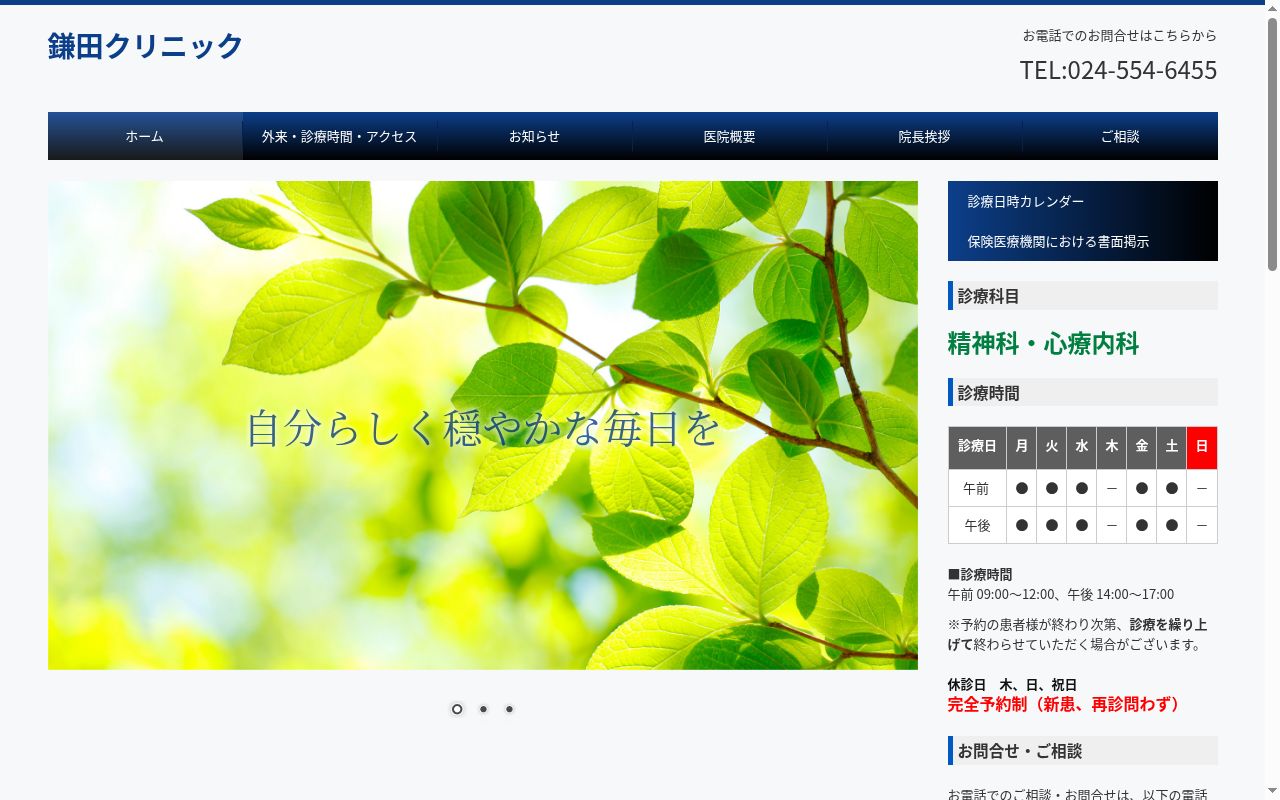Switch to the third slideshow dot

(x=509, y=709)
